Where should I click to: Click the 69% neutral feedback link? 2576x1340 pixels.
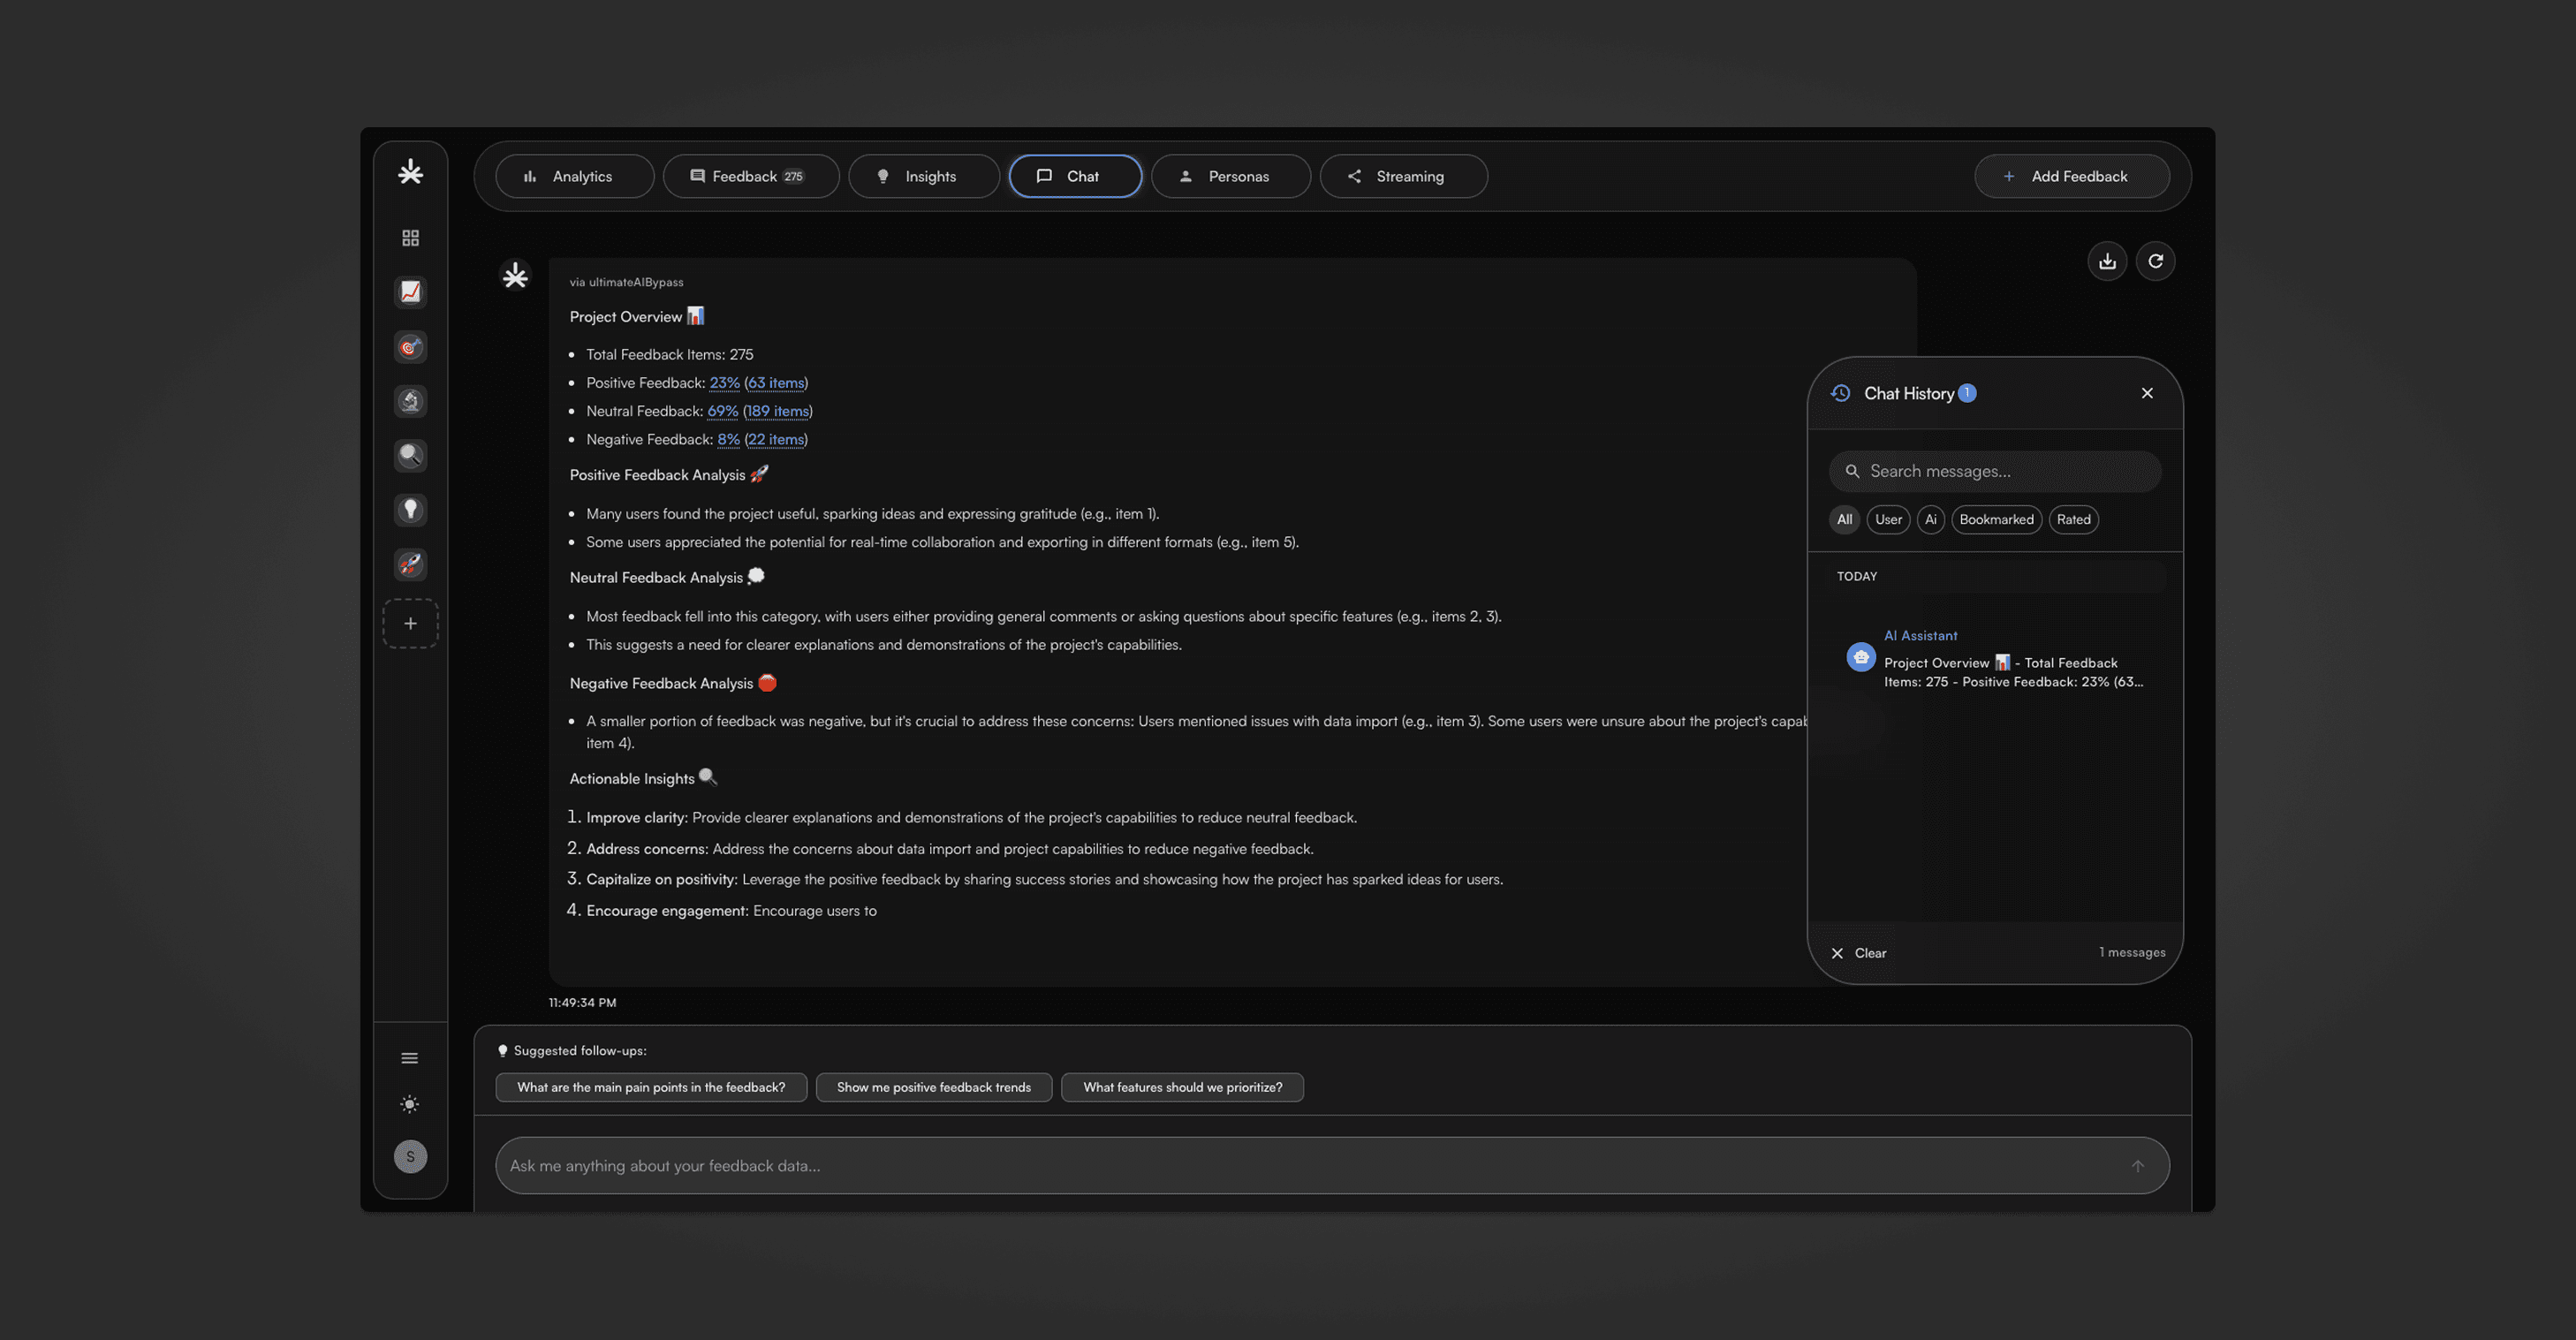point(722,411)
